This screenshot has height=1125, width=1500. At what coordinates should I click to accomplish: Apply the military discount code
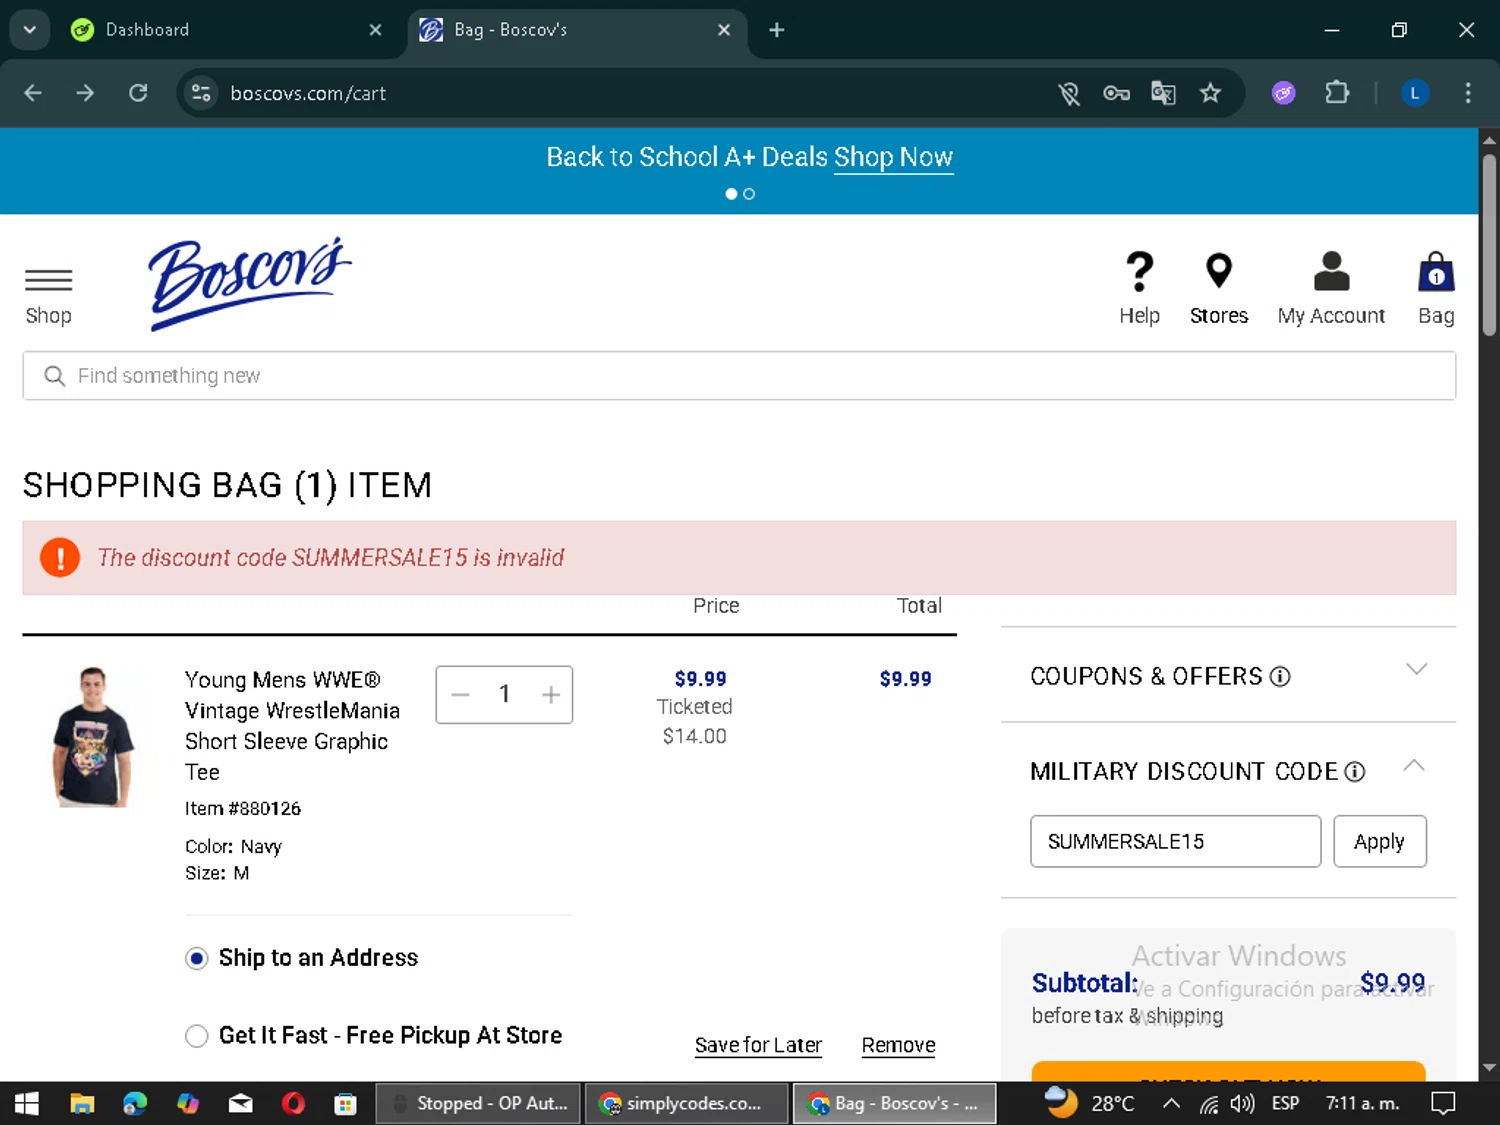(x=1379, y=842)
